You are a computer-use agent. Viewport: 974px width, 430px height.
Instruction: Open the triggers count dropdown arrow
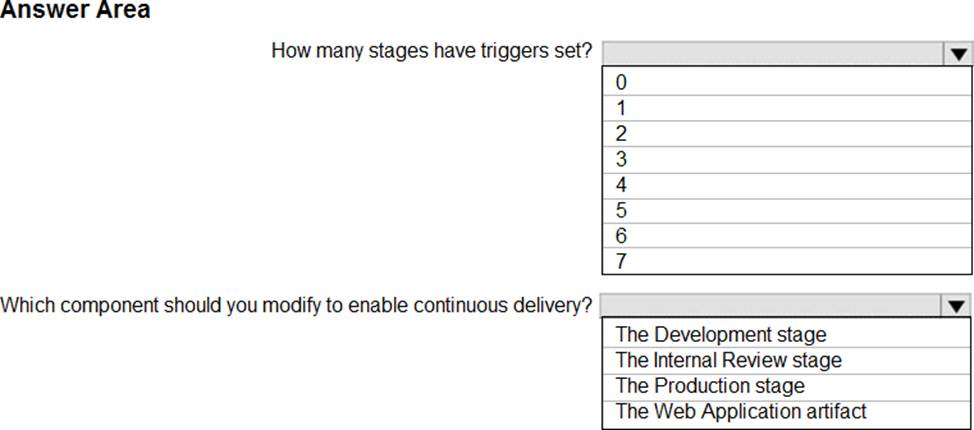pyautogui.click(x=955, y=54)
